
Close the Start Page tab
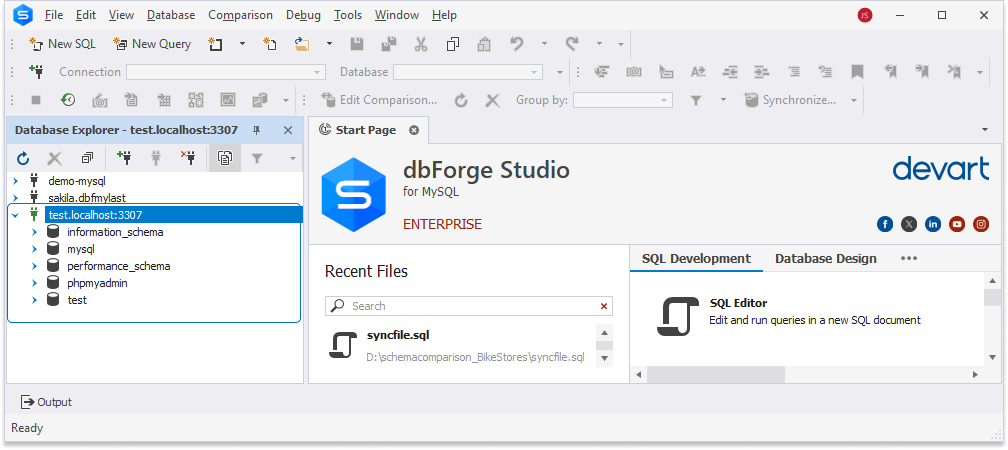414,130
